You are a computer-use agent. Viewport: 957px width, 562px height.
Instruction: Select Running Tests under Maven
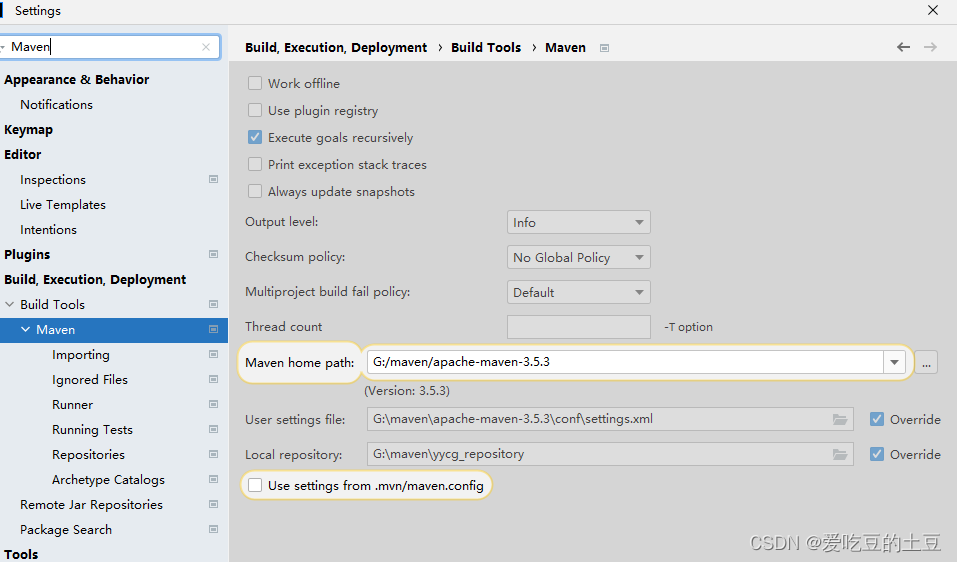(x=92, y=430)
